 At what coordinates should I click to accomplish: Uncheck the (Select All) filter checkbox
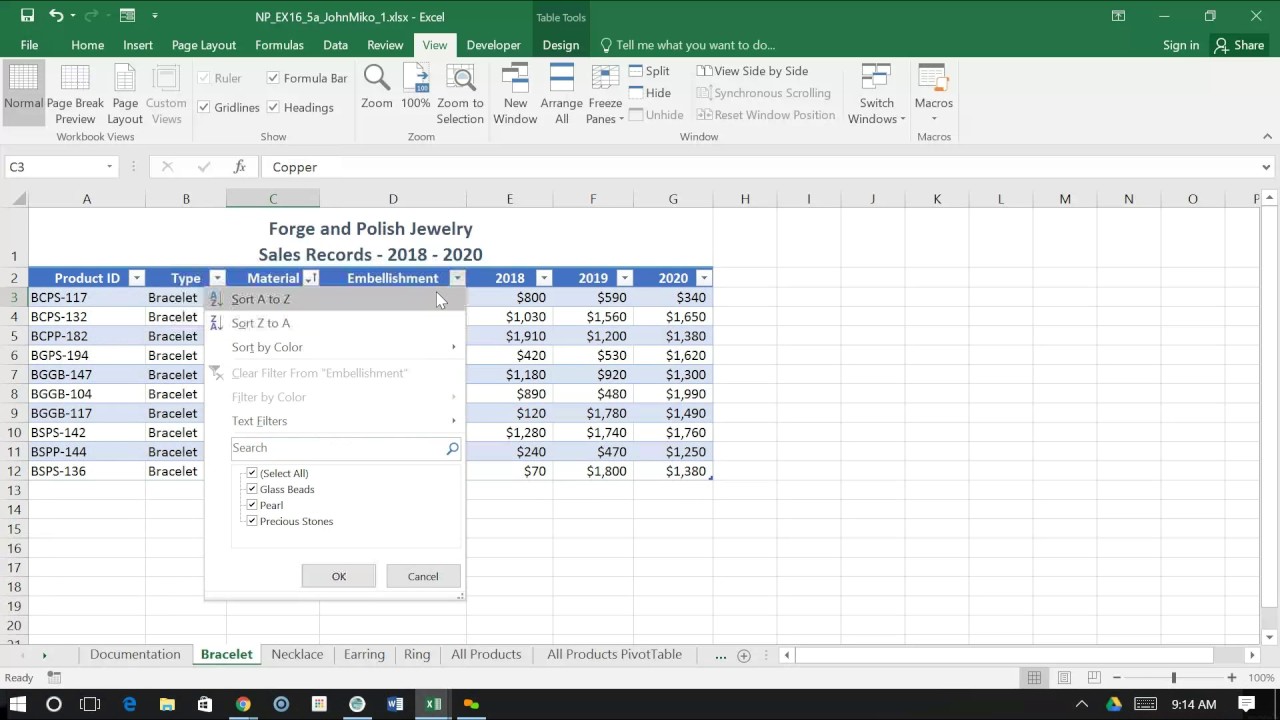252,473
